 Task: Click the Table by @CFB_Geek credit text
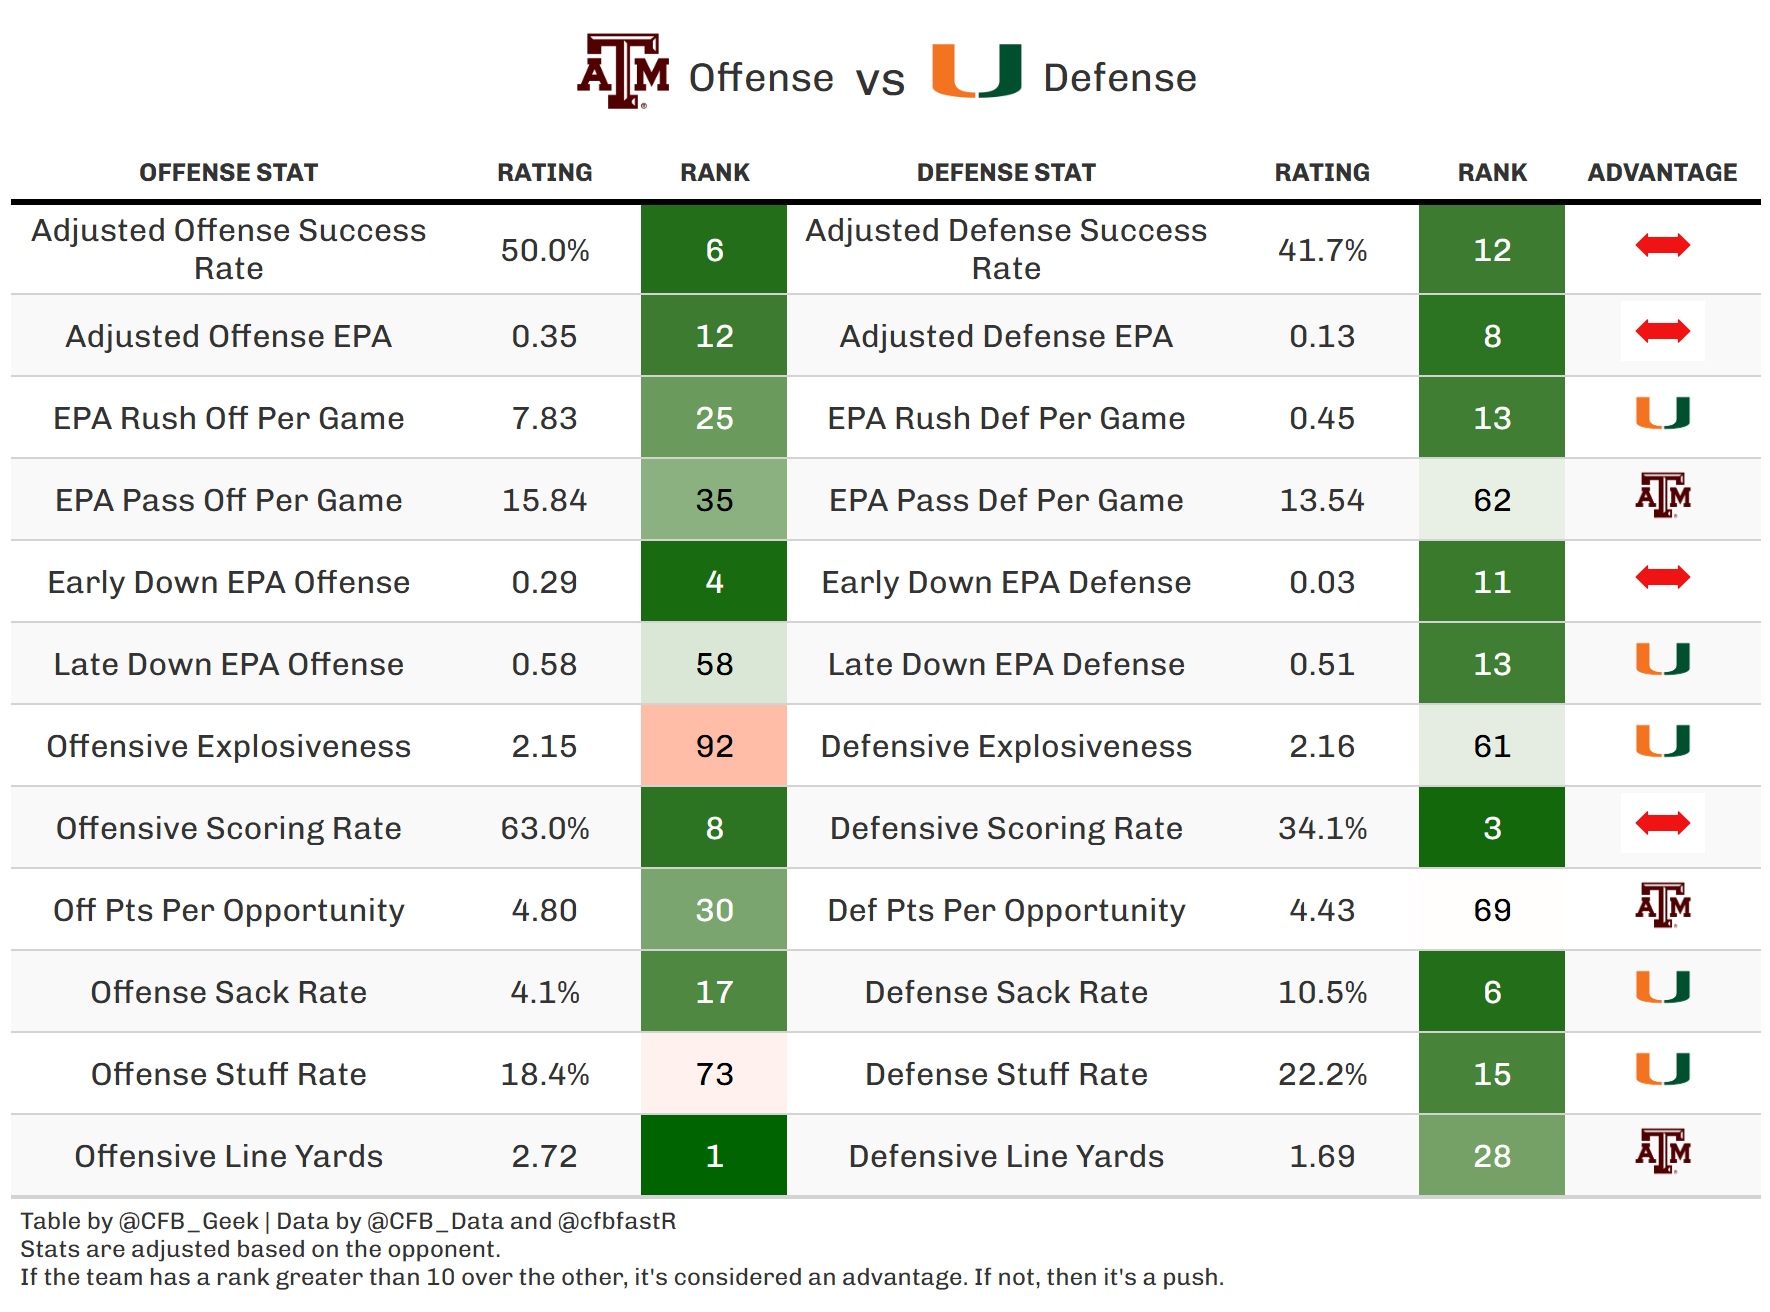pyautogui.click(x=140, y=1221)
